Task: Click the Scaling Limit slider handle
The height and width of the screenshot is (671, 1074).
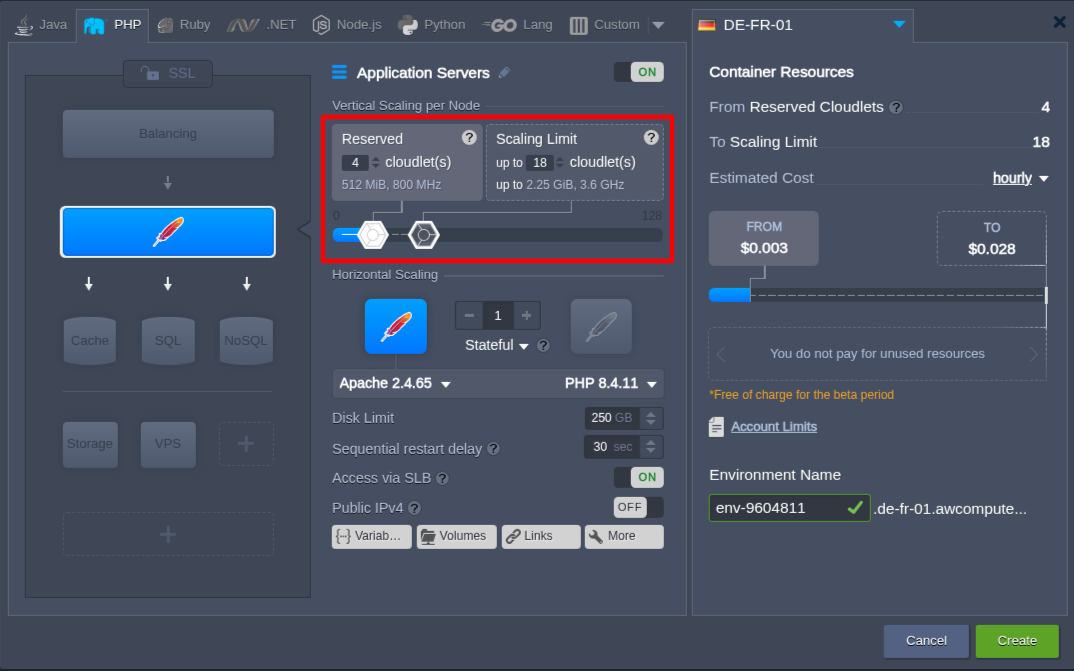Action: click(x=423, y=235)
